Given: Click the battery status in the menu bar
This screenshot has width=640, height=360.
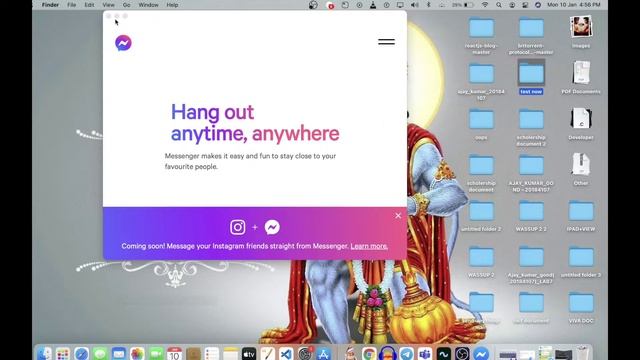Looking at the screenshot, I should [462, 5].
